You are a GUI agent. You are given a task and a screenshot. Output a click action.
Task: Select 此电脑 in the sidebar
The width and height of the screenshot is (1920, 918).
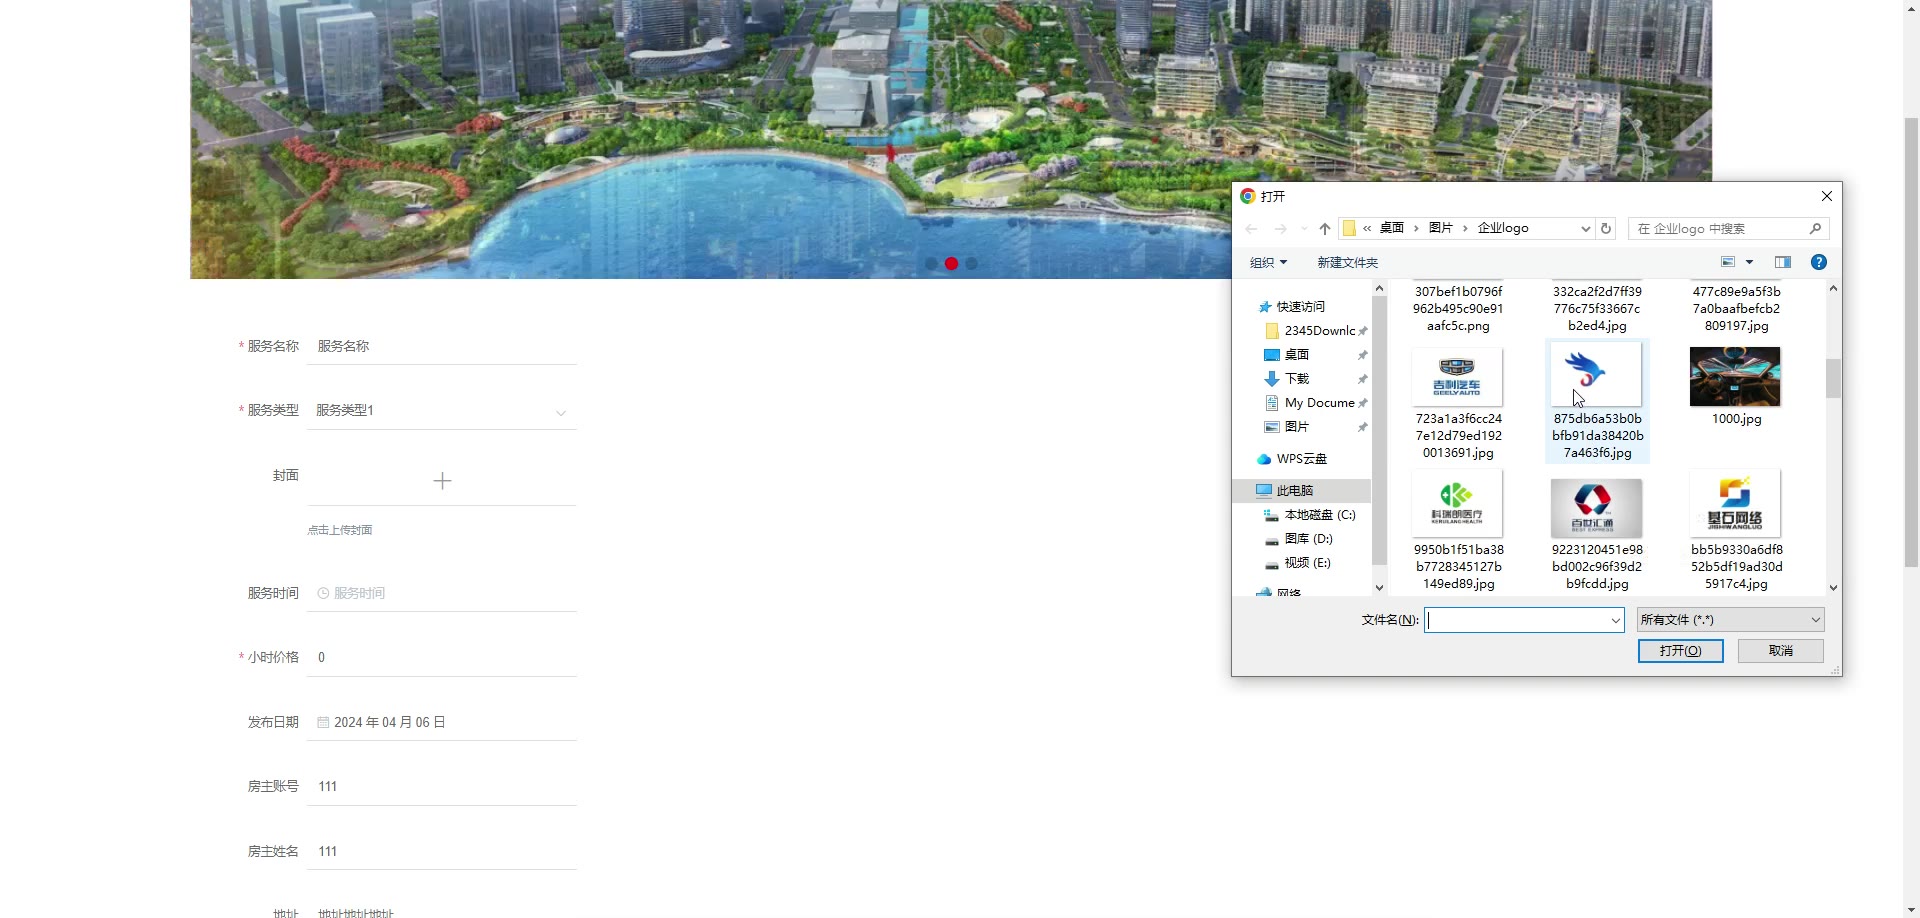pyautogui.click(x=1294, y=491)
